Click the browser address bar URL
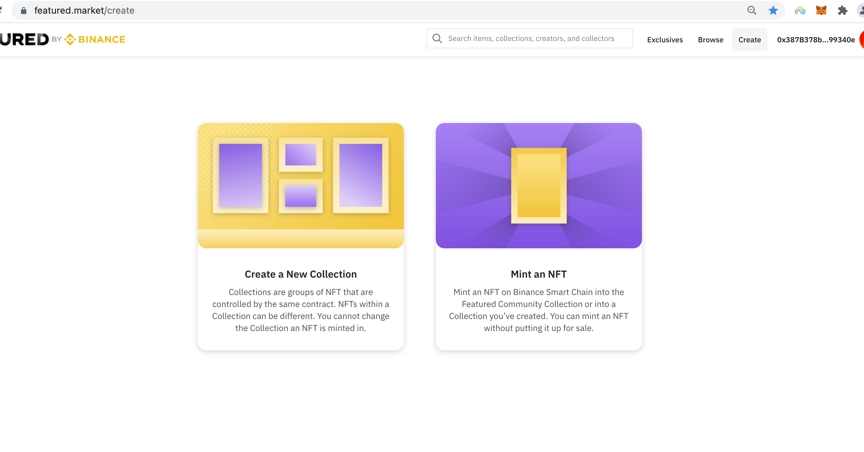This screenshot has height=452, width=864. coord(84,10)
